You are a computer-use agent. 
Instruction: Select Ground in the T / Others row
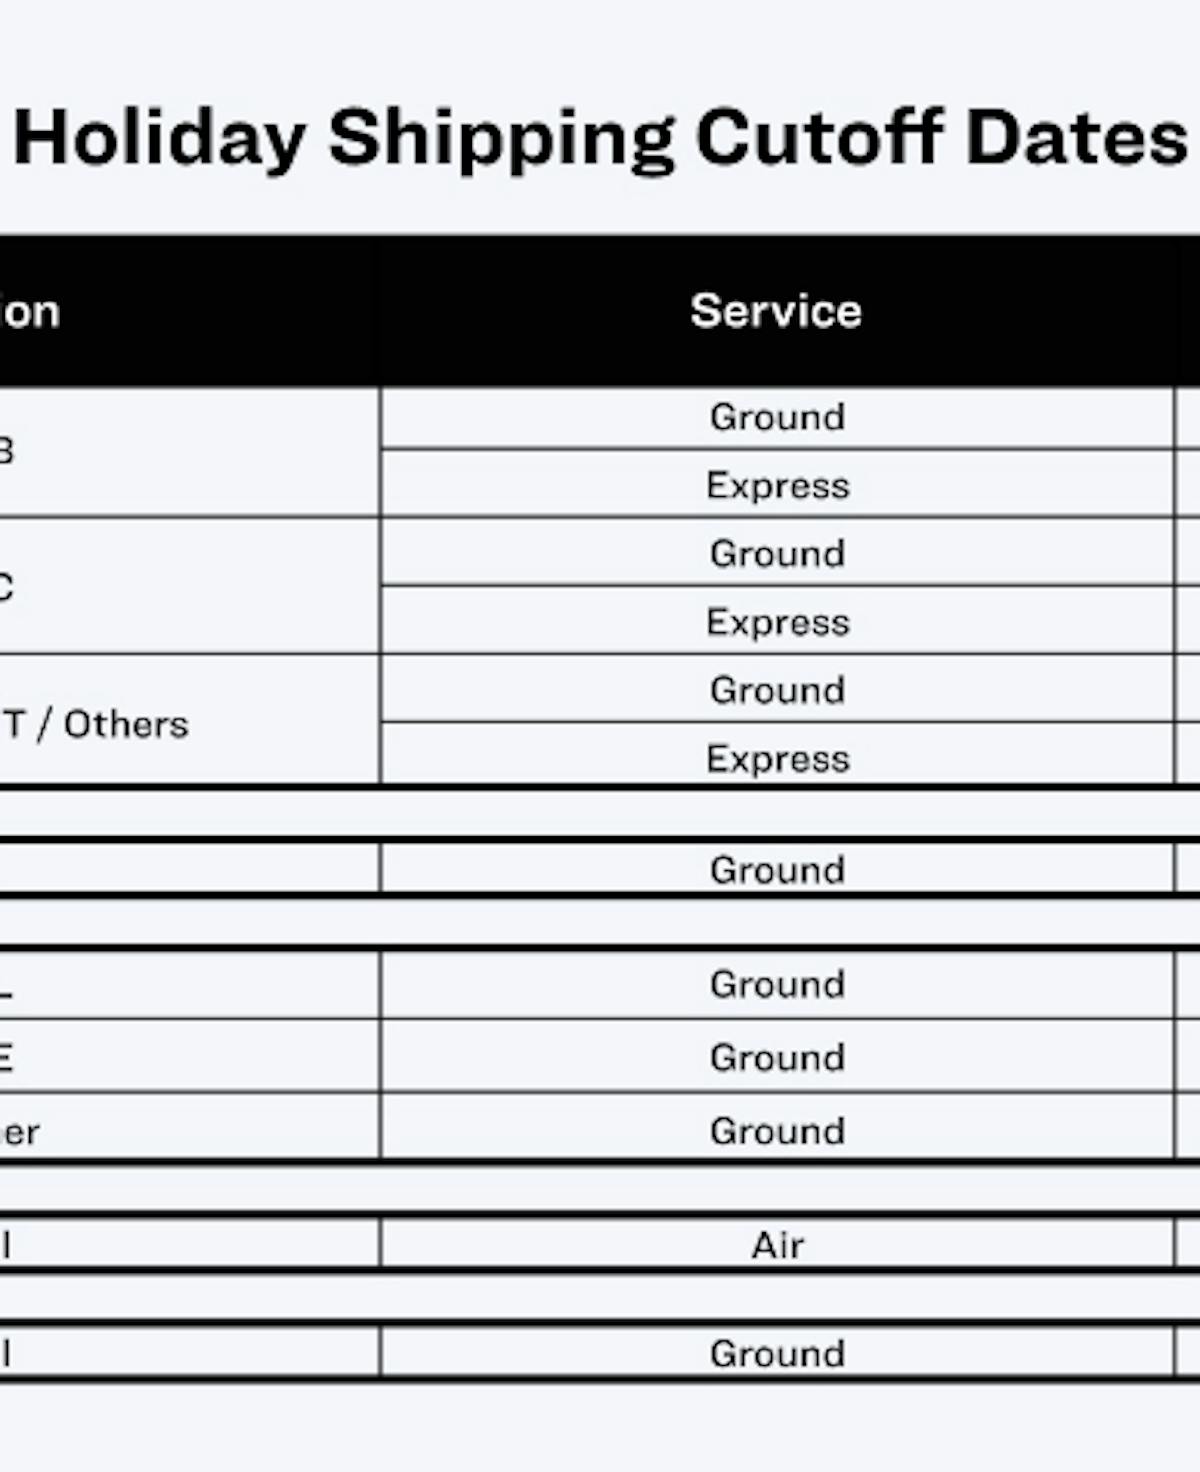point(777,690)
